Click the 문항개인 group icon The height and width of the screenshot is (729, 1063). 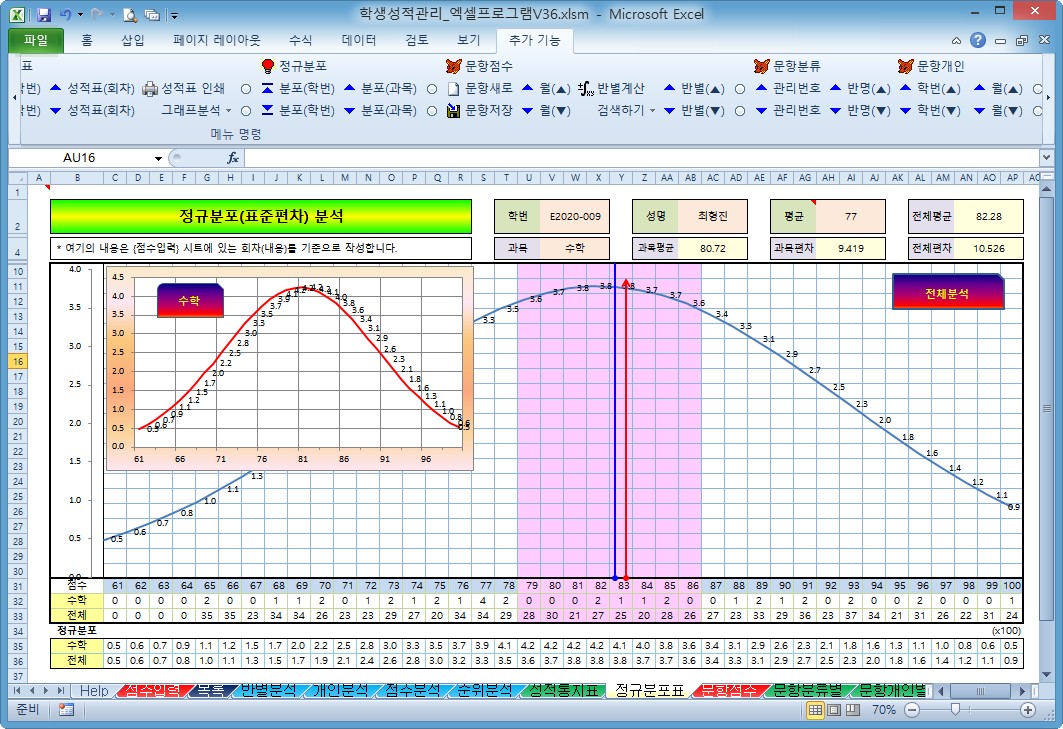905,66
